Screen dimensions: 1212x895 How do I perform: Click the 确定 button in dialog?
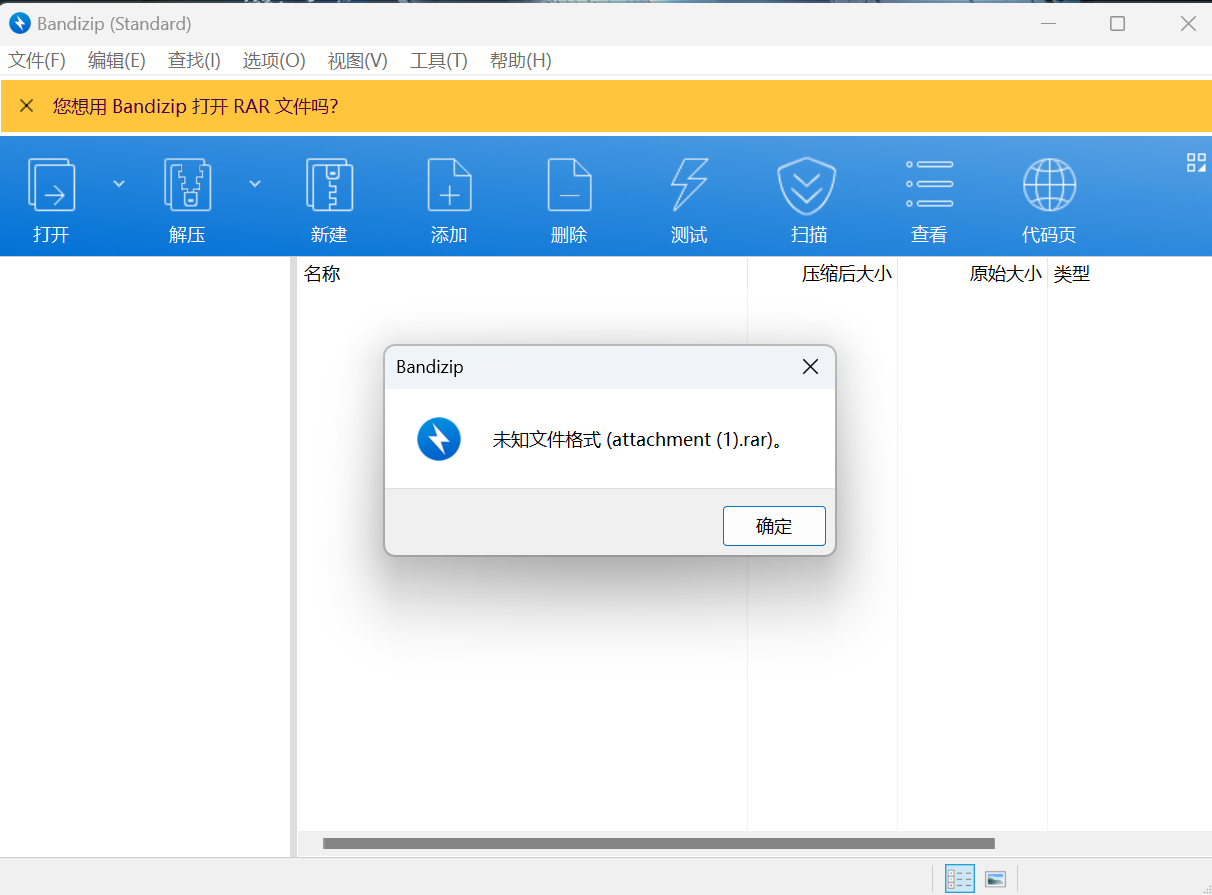click(x=774, y=526)
